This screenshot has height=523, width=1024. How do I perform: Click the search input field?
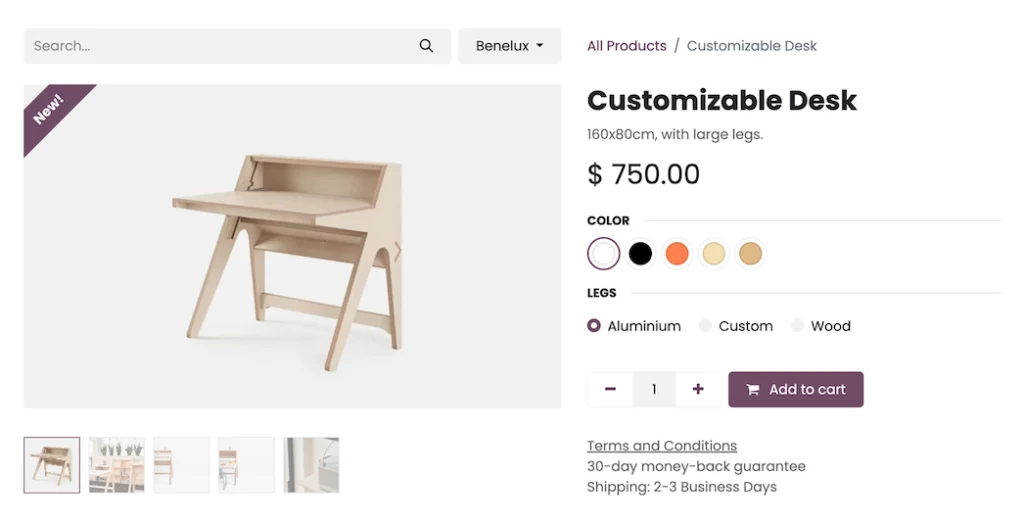[x=220, y=46]
